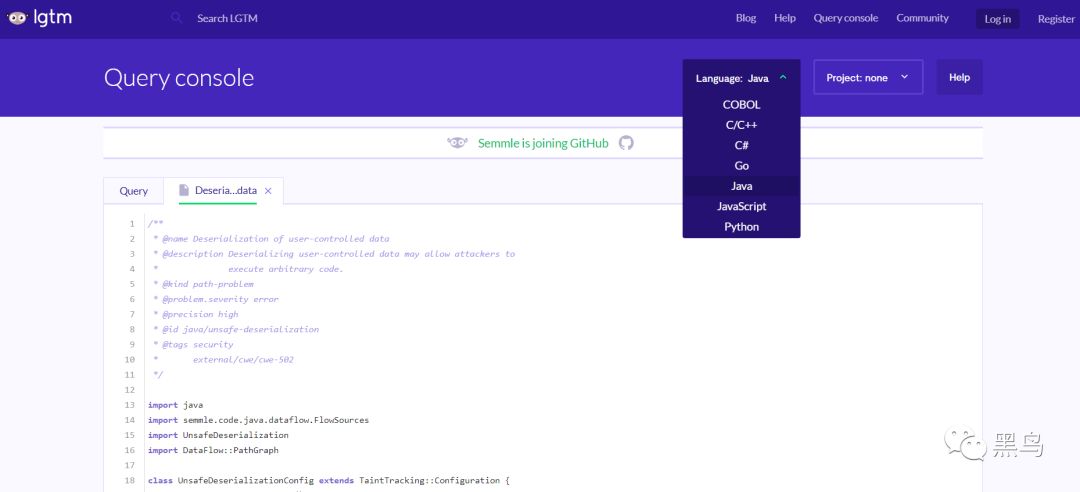
Task: Close the Deseria...data tab
Action: tap(268, 191)
